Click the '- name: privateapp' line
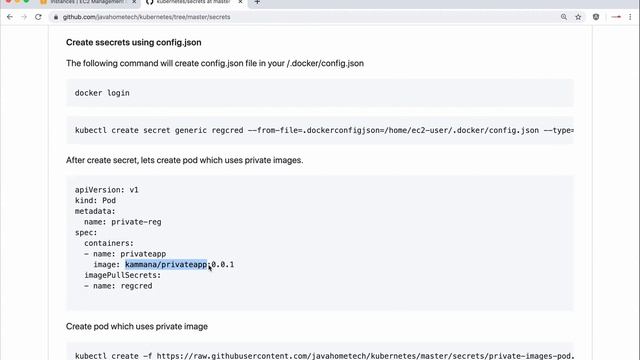The width and height of the screenshot is (640, 360). click(125, 254)
